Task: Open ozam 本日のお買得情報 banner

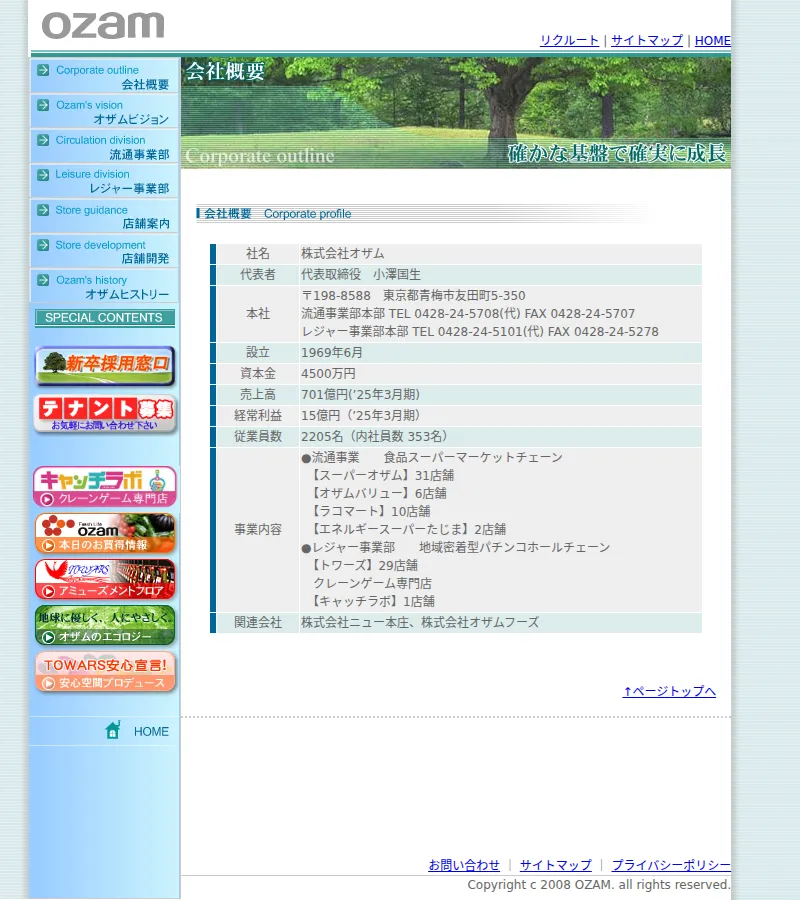Action: pyautogui.click(x=104, y=533)
